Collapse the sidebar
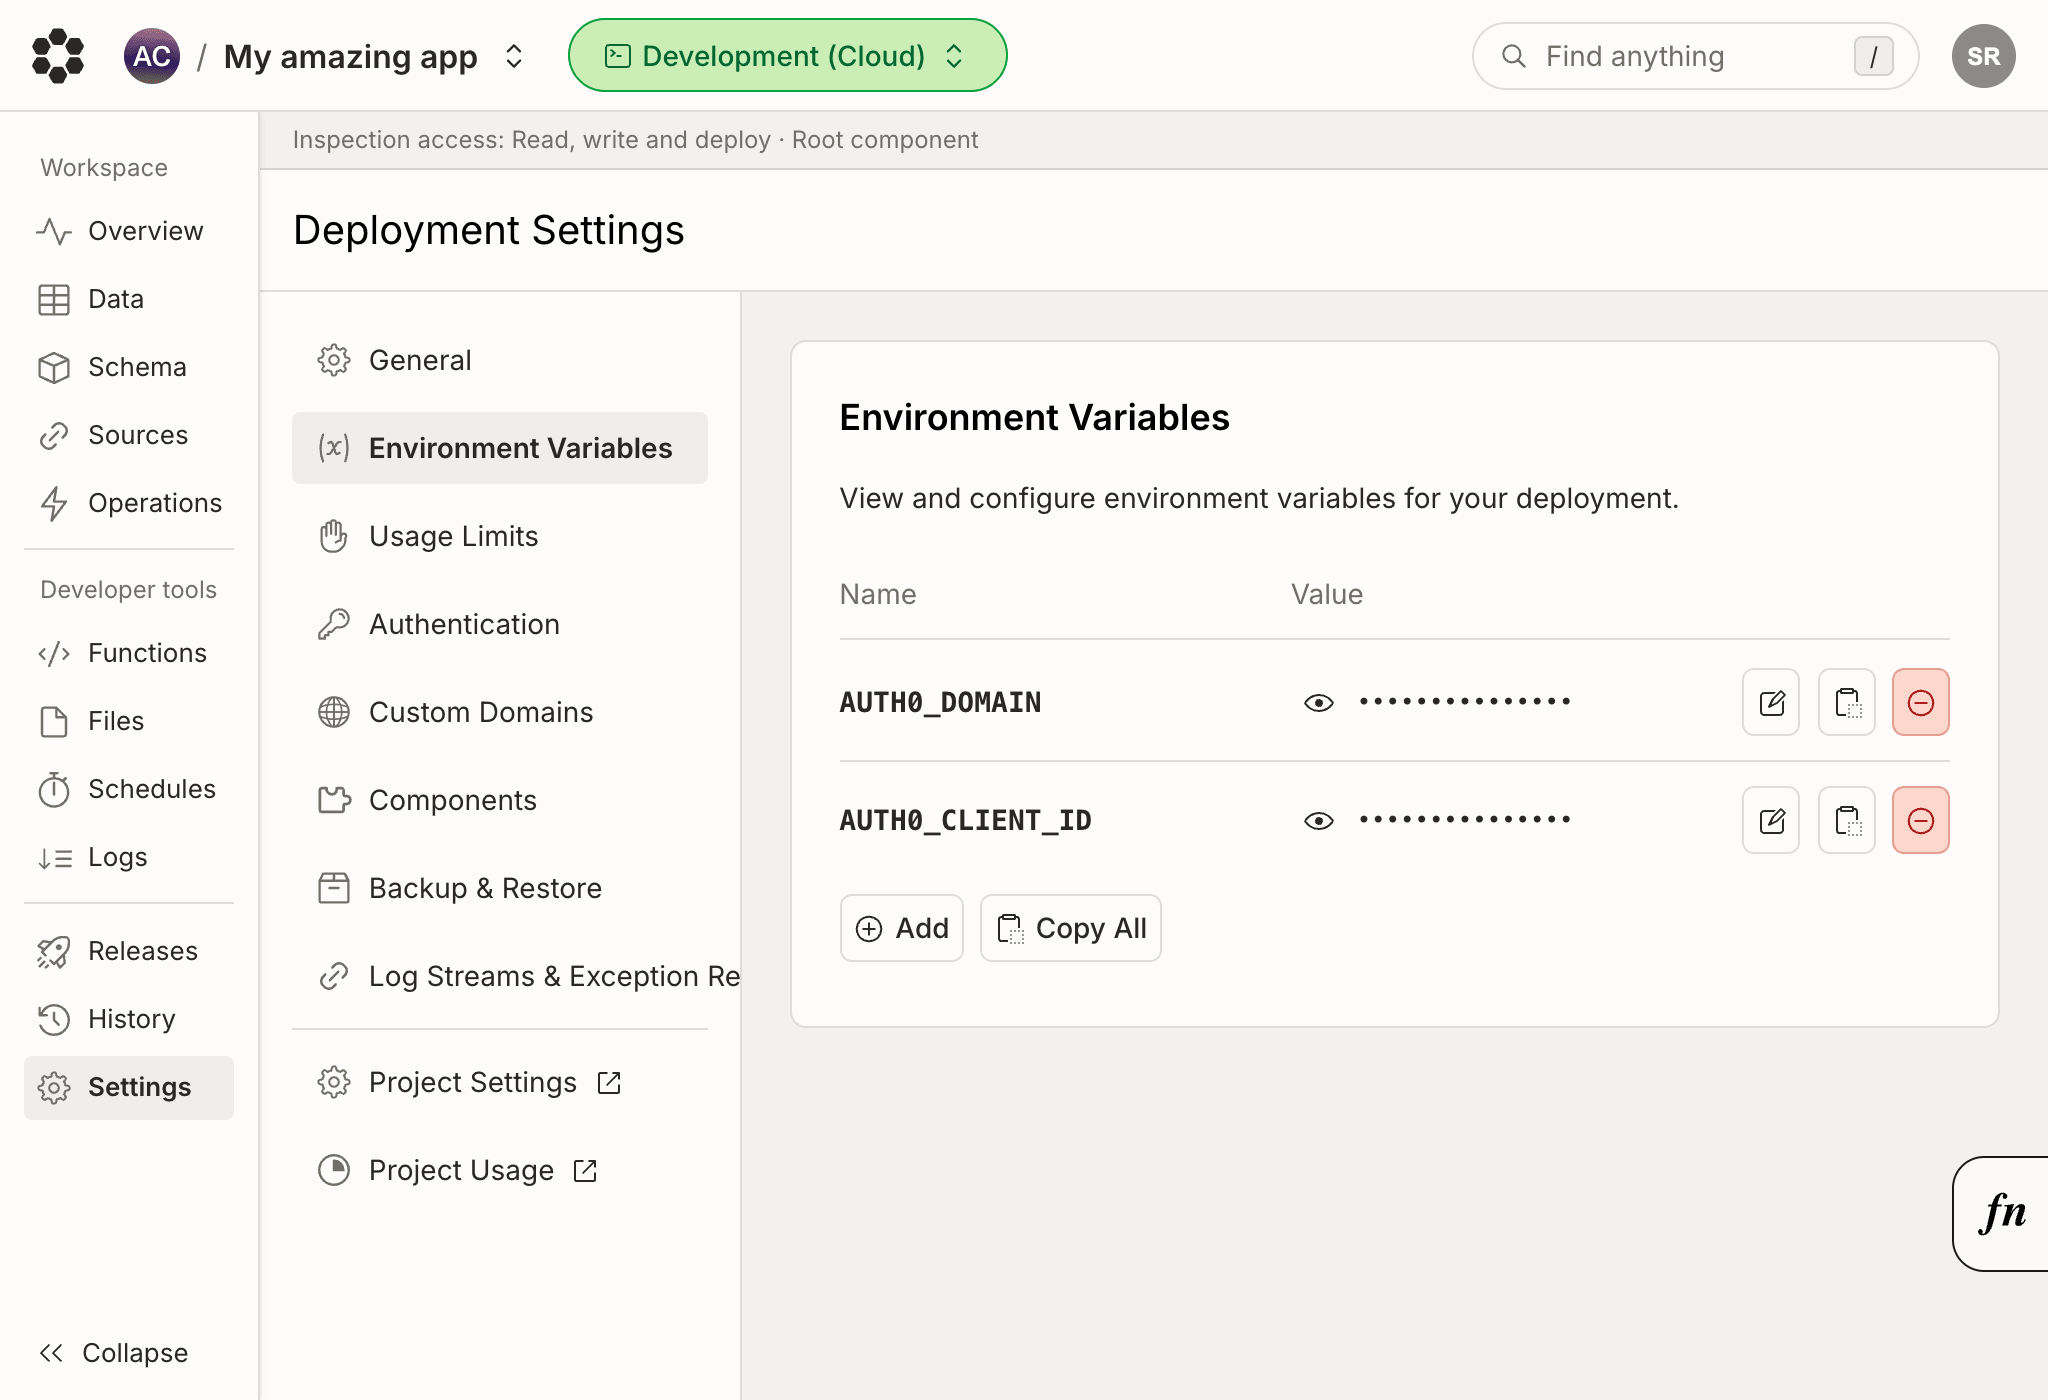2048x1400 pixels. tap(114, 1353)
